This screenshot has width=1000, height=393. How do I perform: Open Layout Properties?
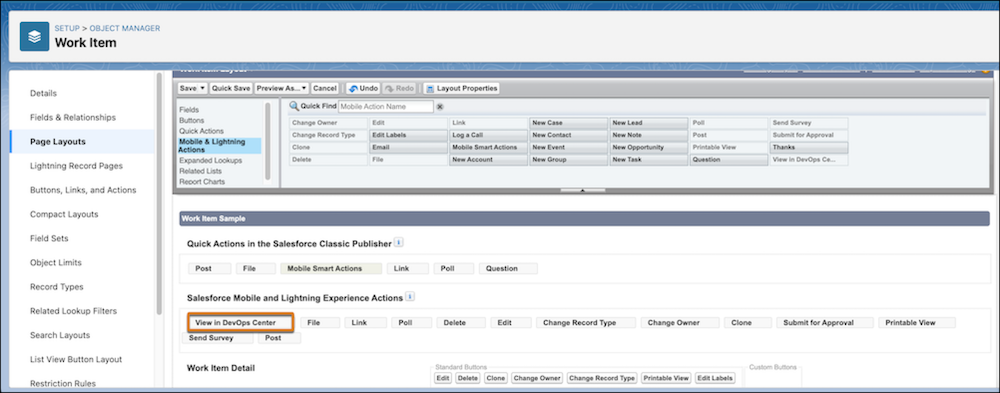[461, 88]
